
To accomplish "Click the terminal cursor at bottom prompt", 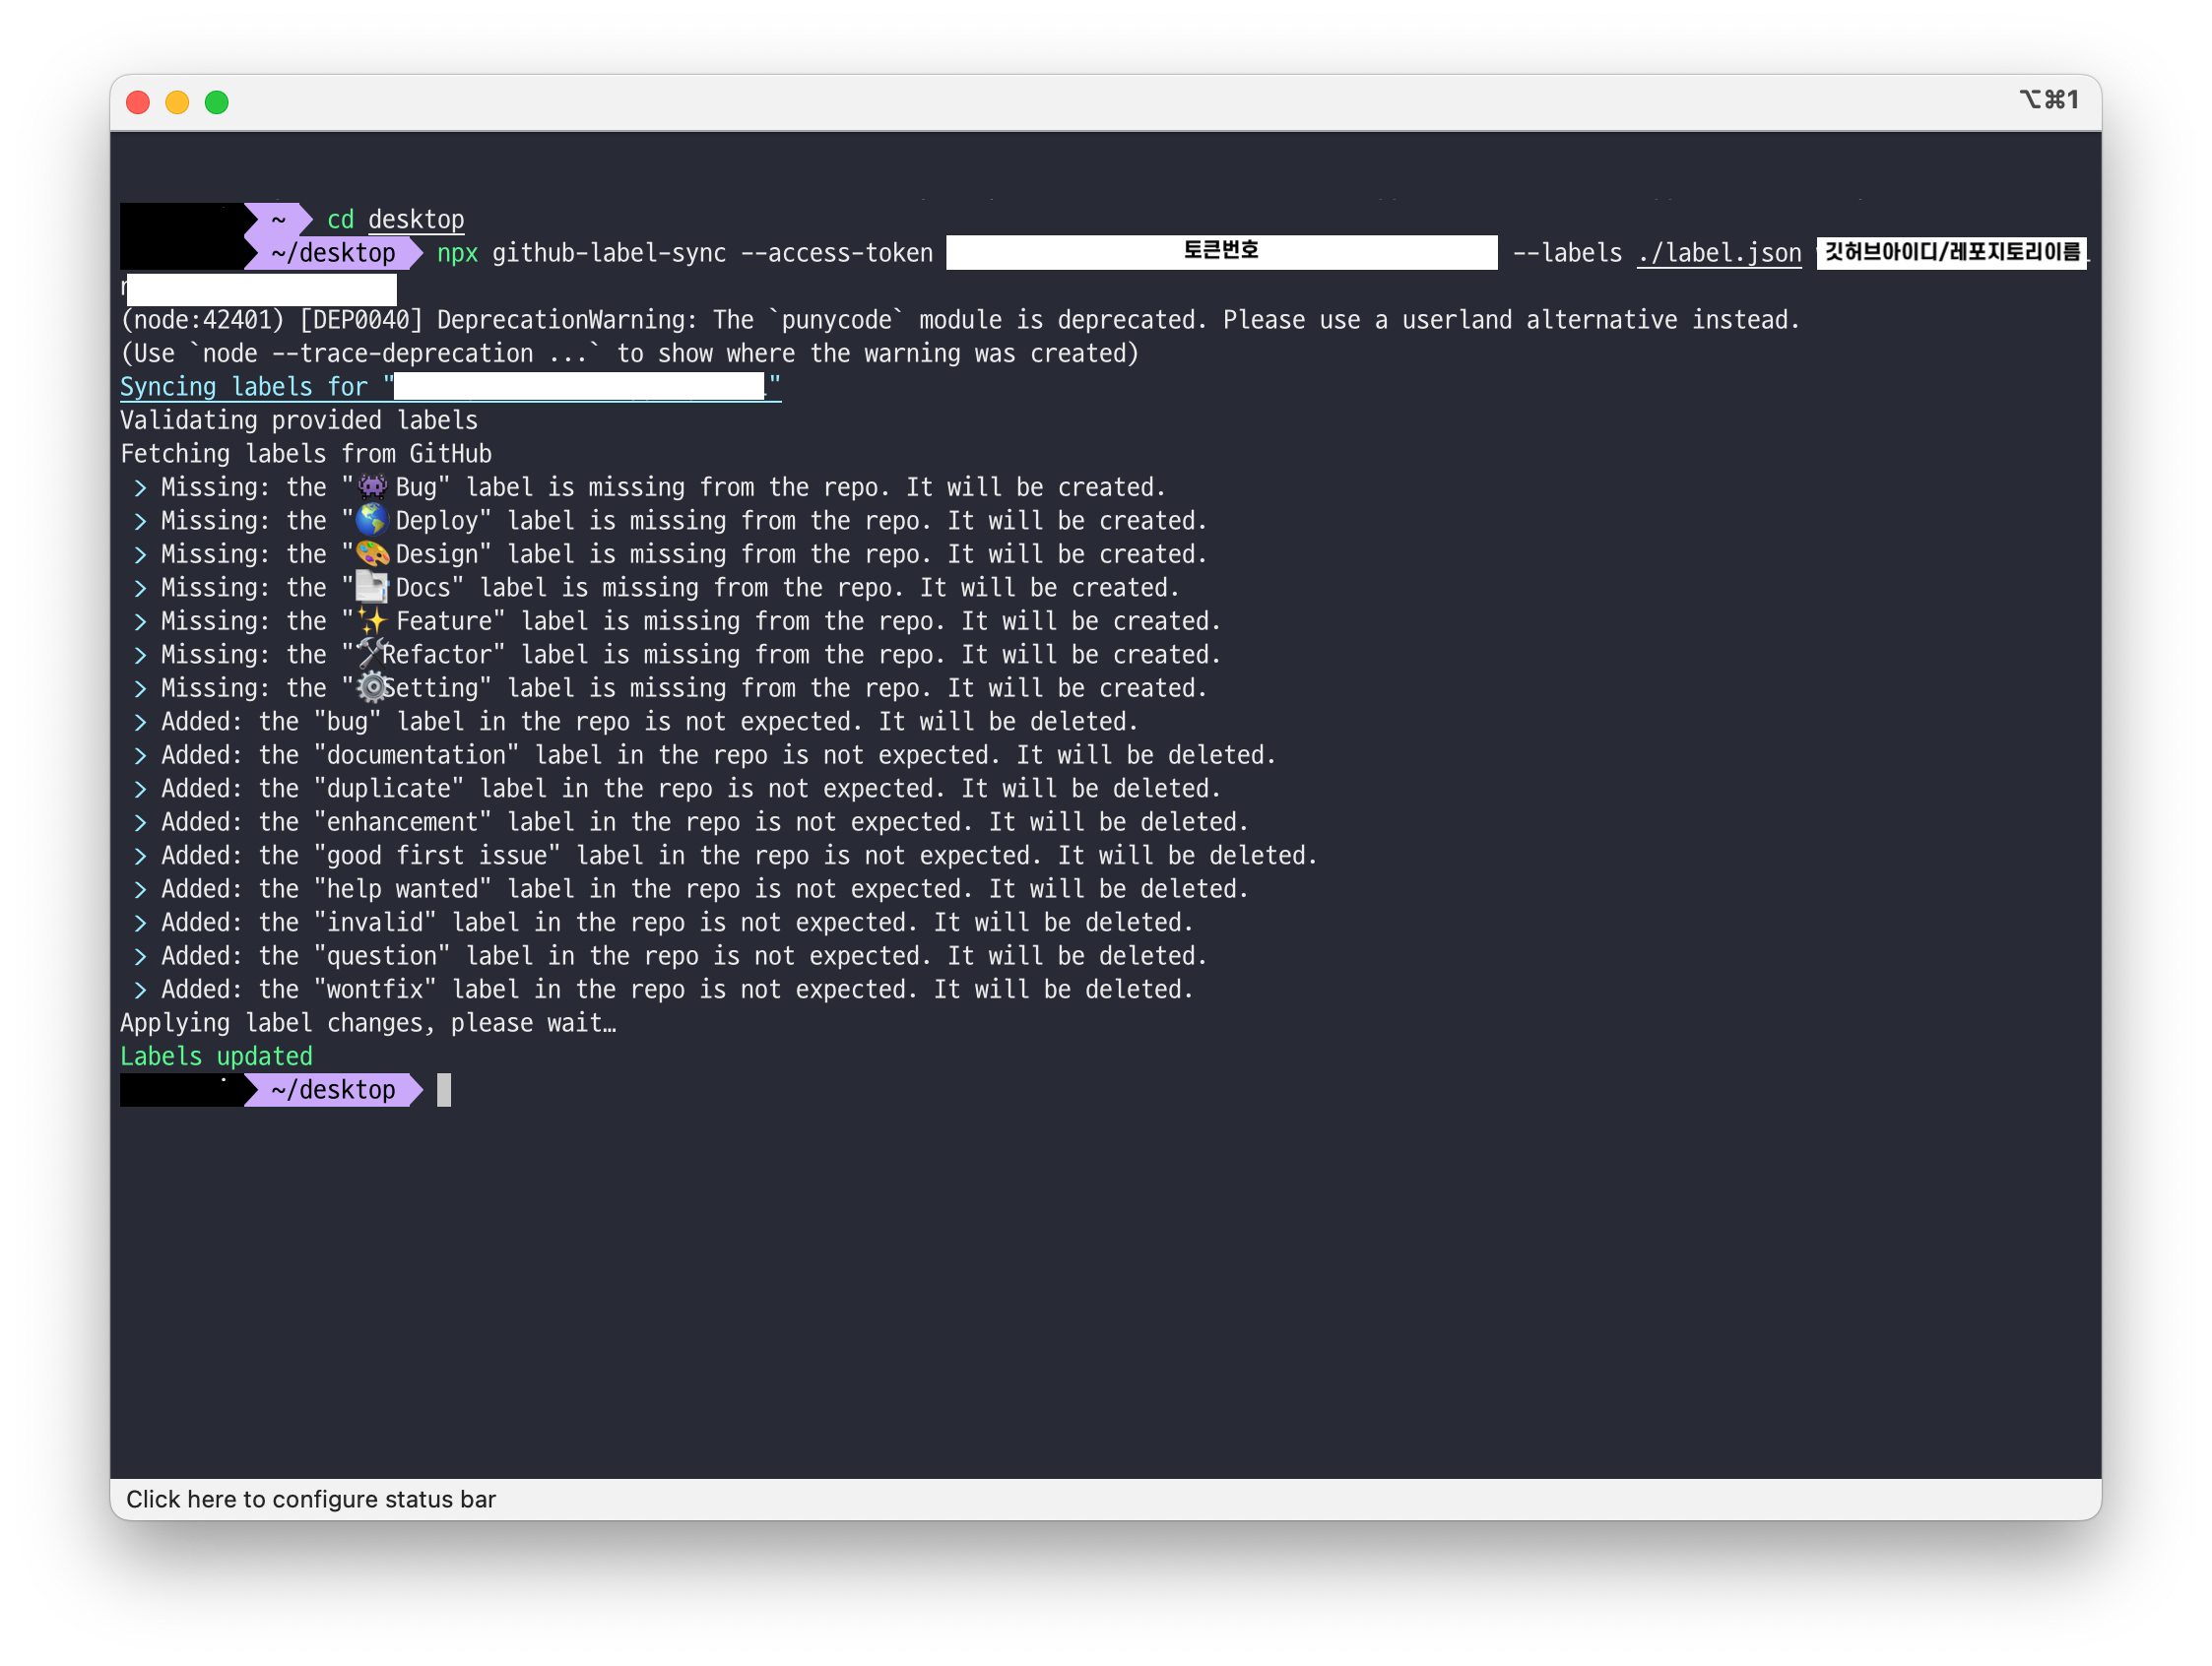I will pyautogui.click(x=444, y=1090).
